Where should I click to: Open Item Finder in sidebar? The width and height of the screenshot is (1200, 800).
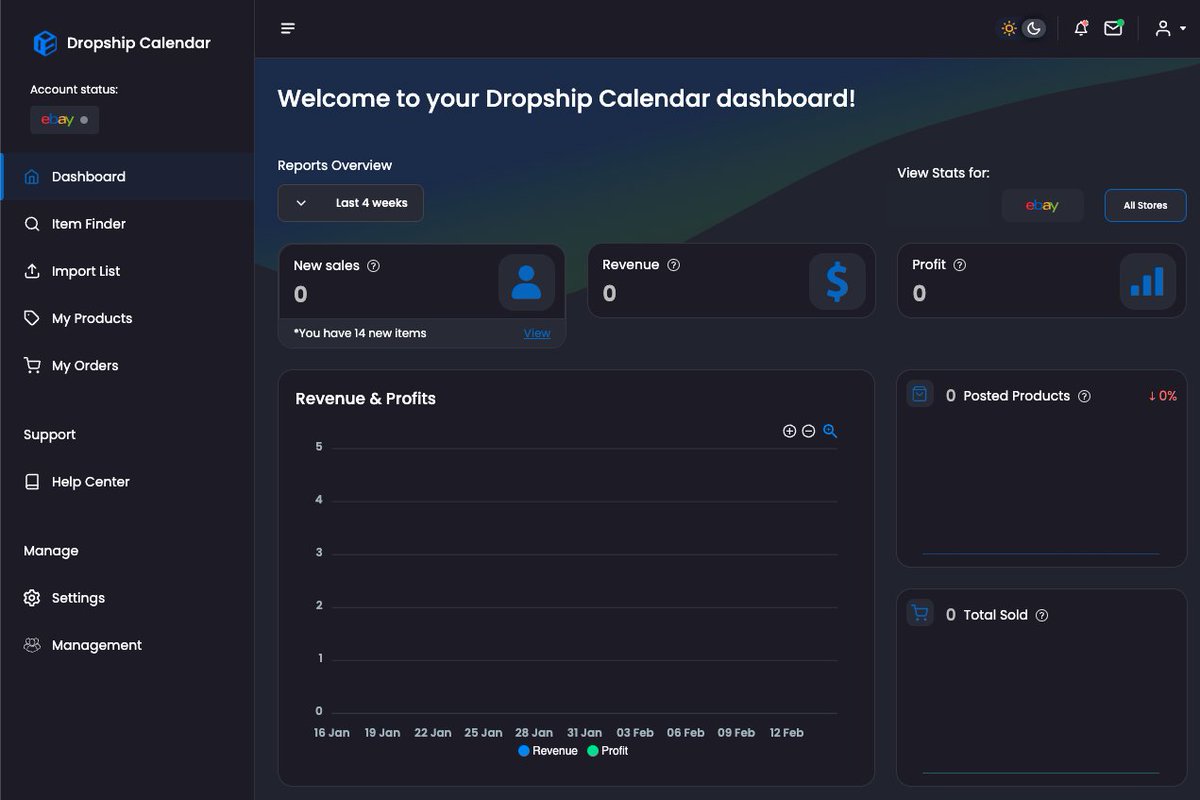click(127, 224)
